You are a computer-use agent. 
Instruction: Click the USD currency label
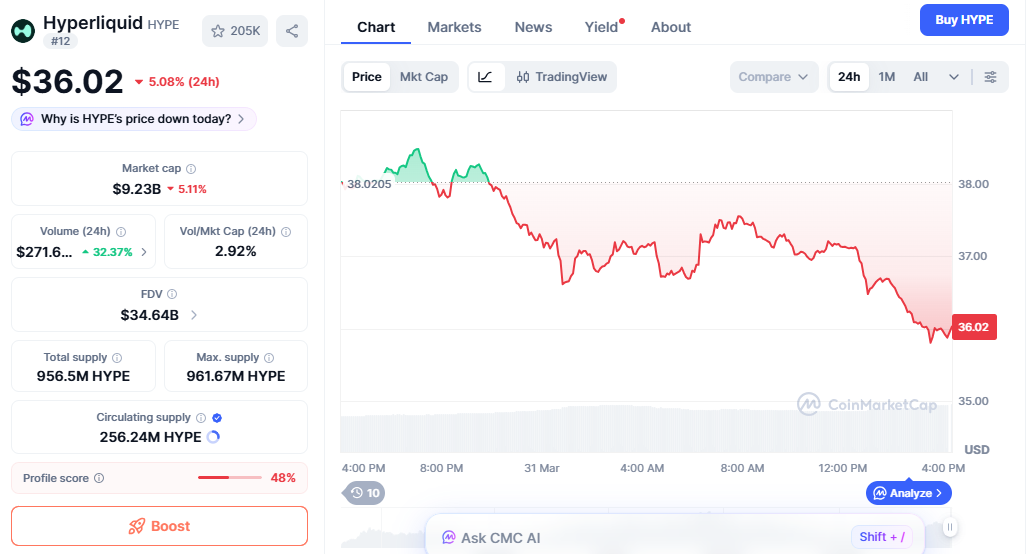point(976,450)
